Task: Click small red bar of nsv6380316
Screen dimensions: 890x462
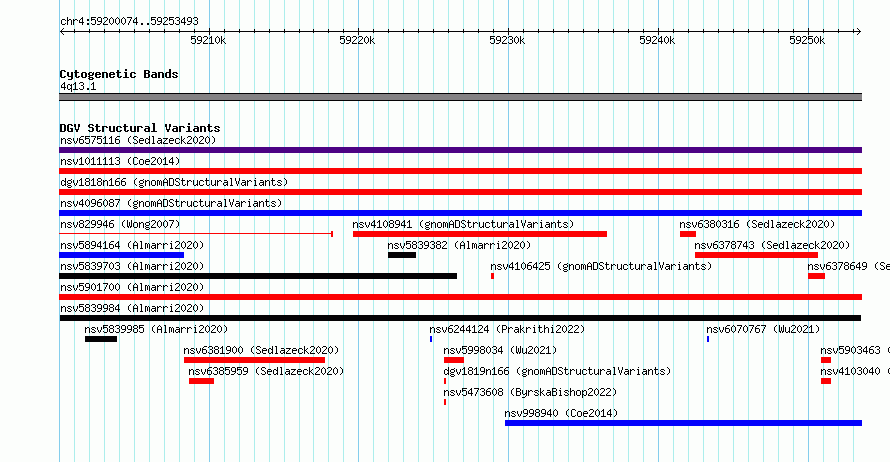Action: pyautogui.click(x=688, y=234)
